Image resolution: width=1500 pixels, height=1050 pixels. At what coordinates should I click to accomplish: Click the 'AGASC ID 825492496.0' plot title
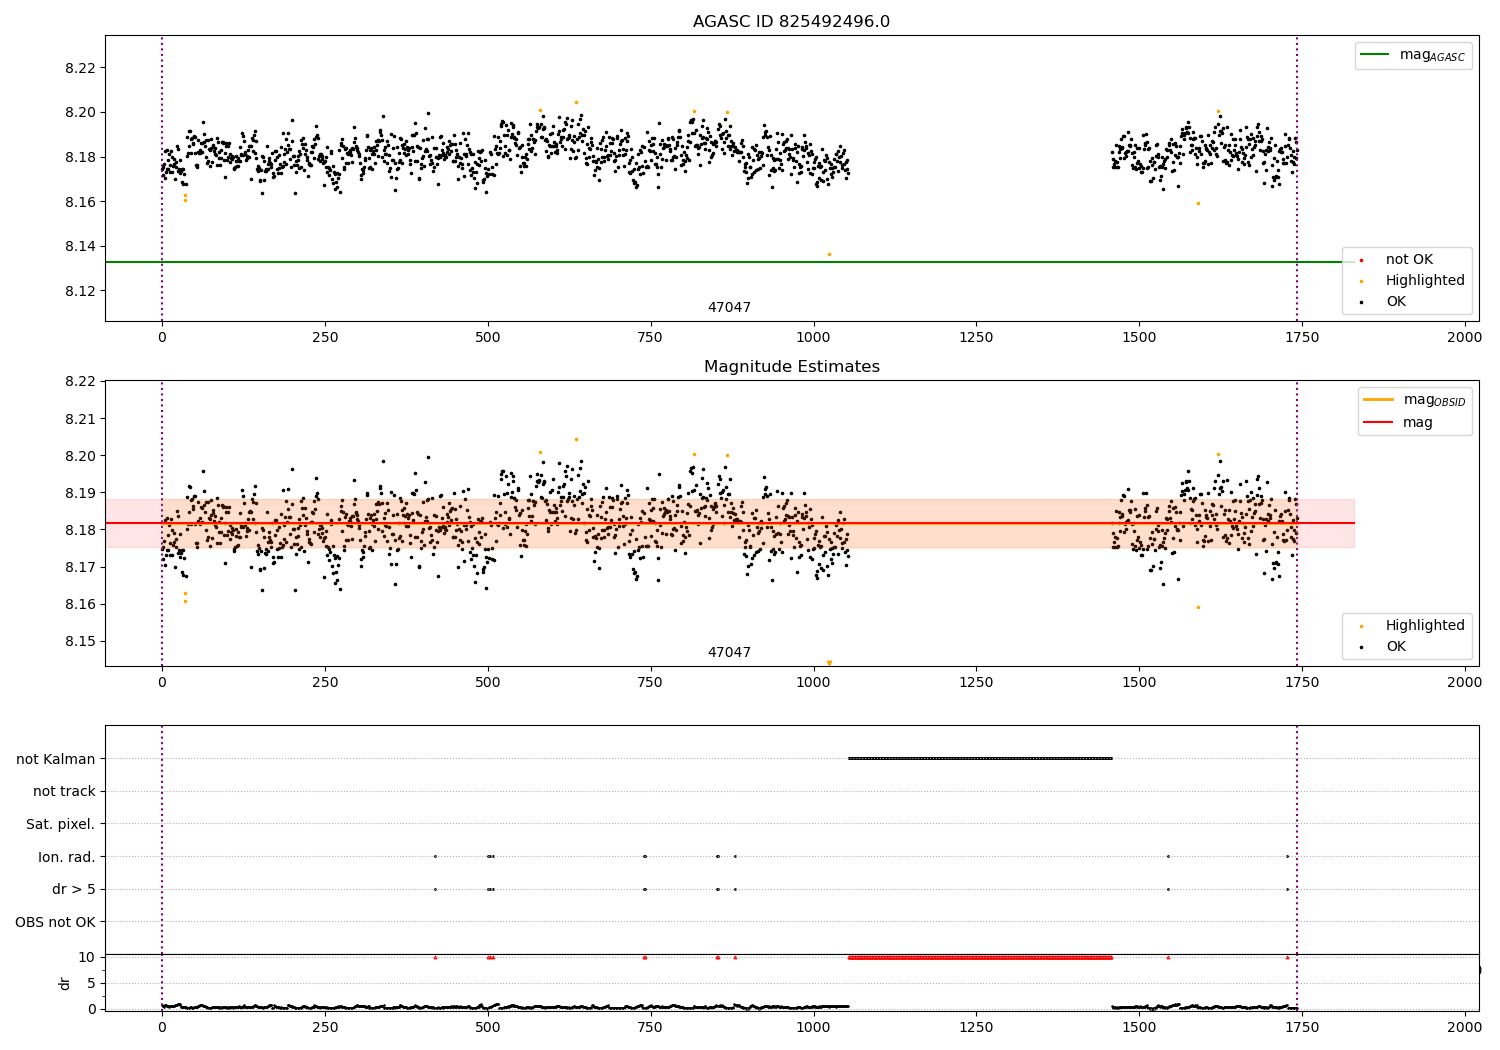coord(791,22)
